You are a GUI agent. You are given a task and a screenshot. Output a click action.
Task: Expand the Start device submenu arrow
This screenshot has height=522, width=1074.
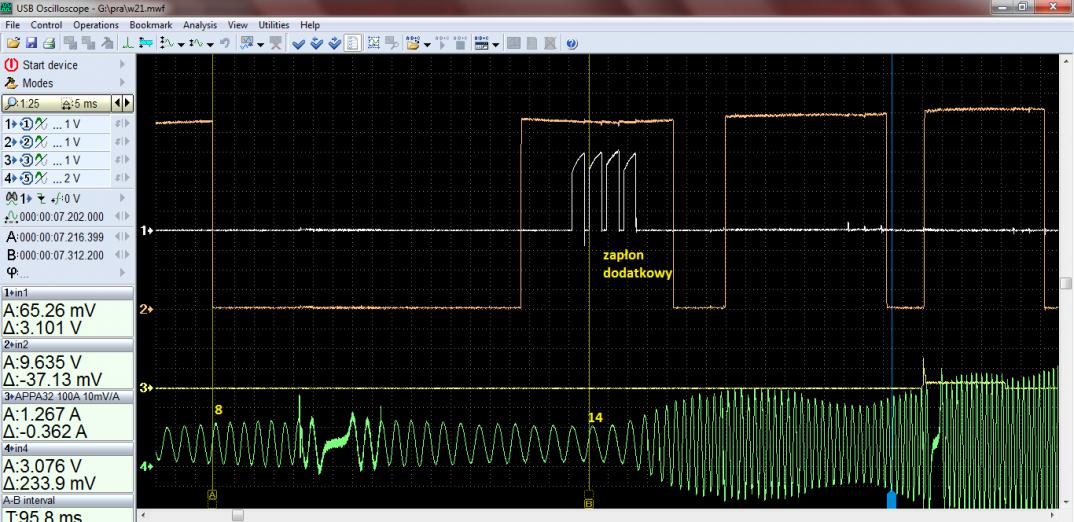pos(123,65)
